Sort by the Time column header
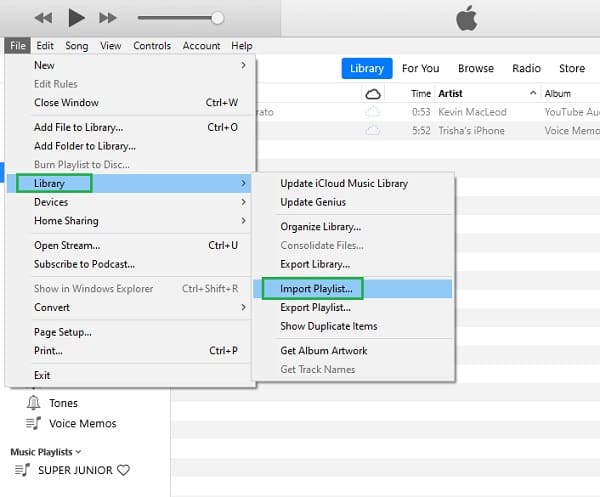 (421, 94)
